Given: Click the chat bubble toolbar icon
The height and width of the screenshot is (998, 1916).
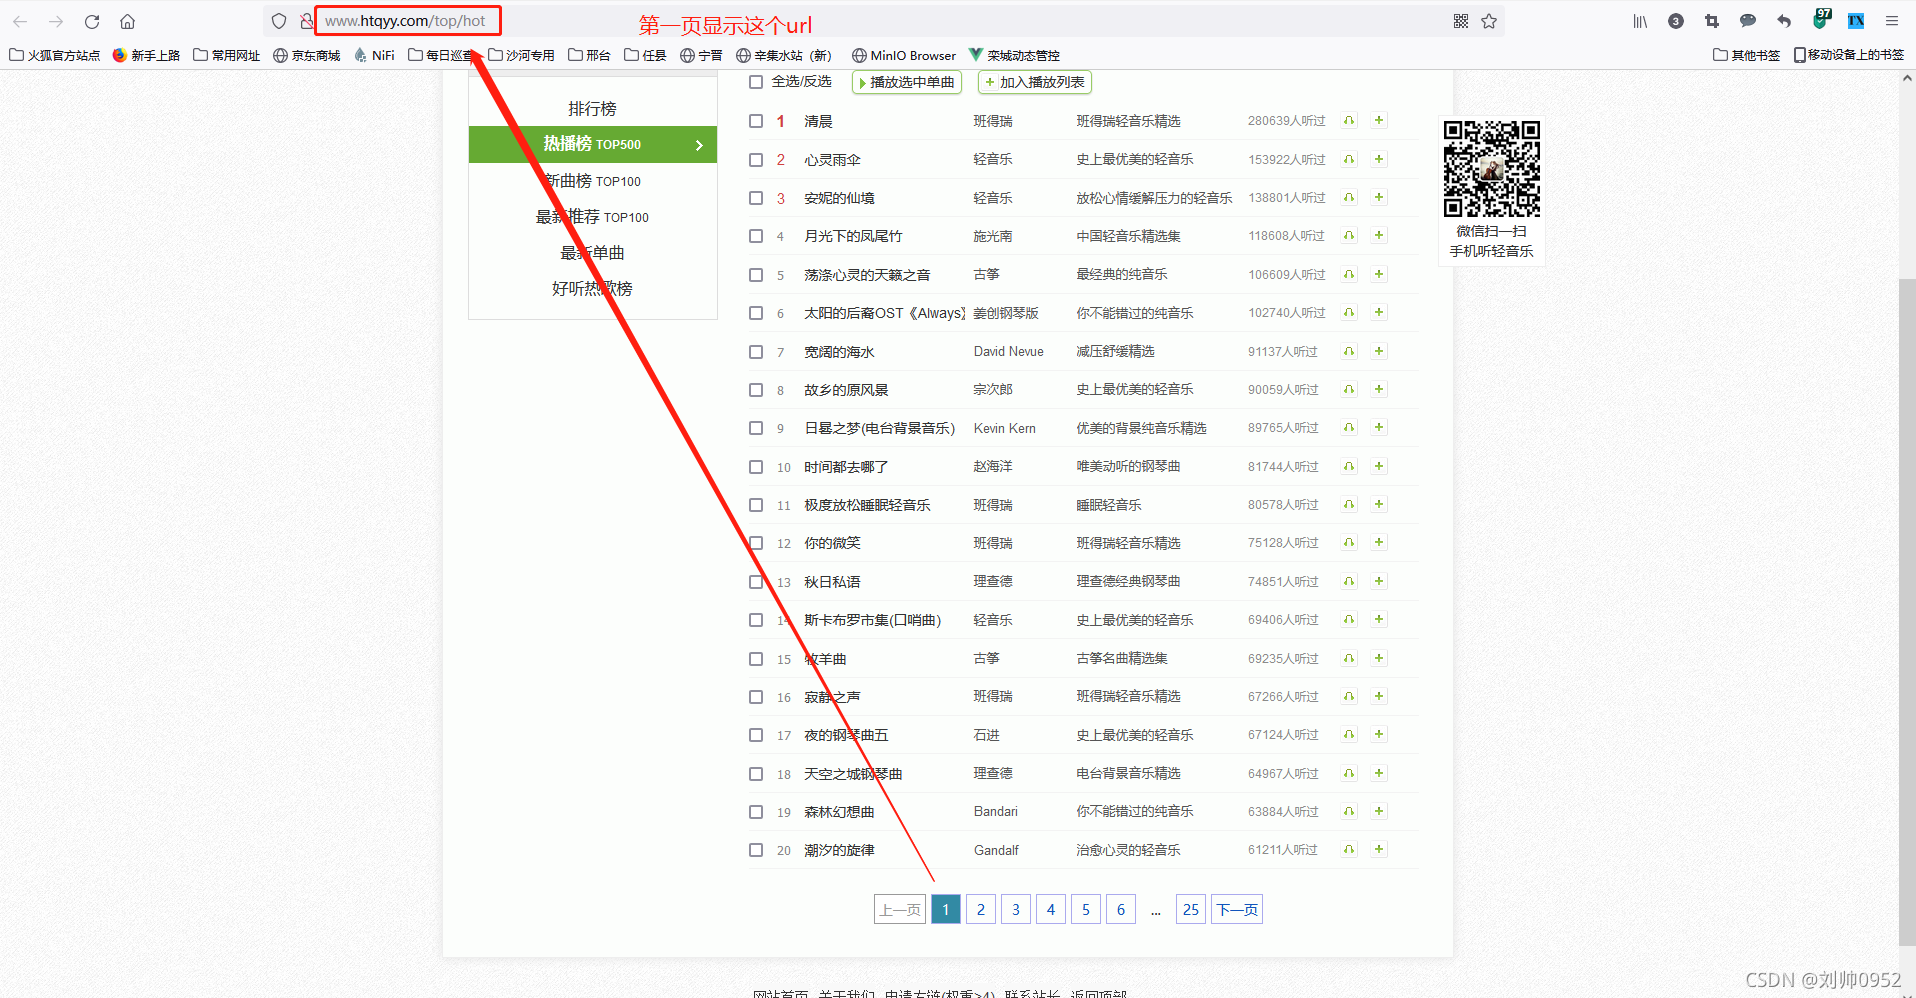Looking at the screenshot, I should coord(1748,21).
